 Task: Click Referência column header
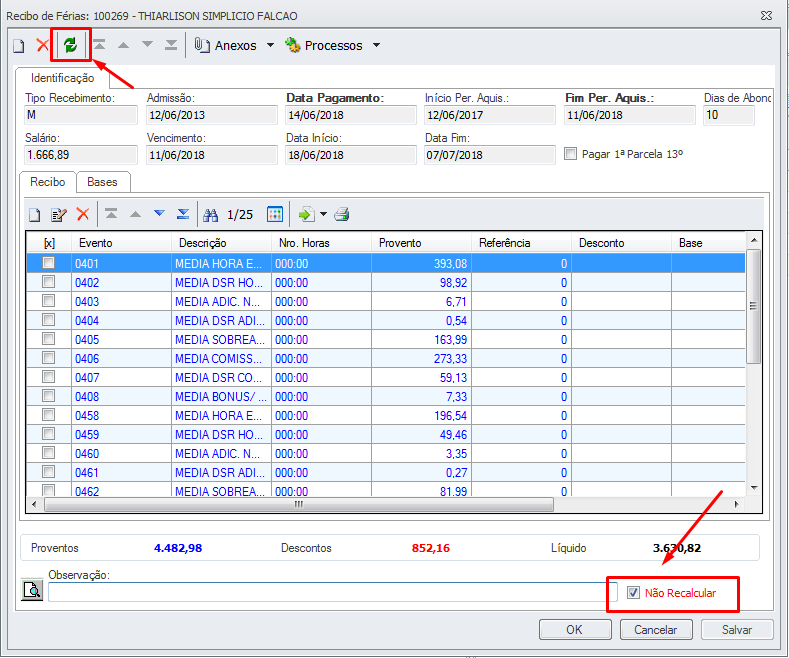[521, 243]
